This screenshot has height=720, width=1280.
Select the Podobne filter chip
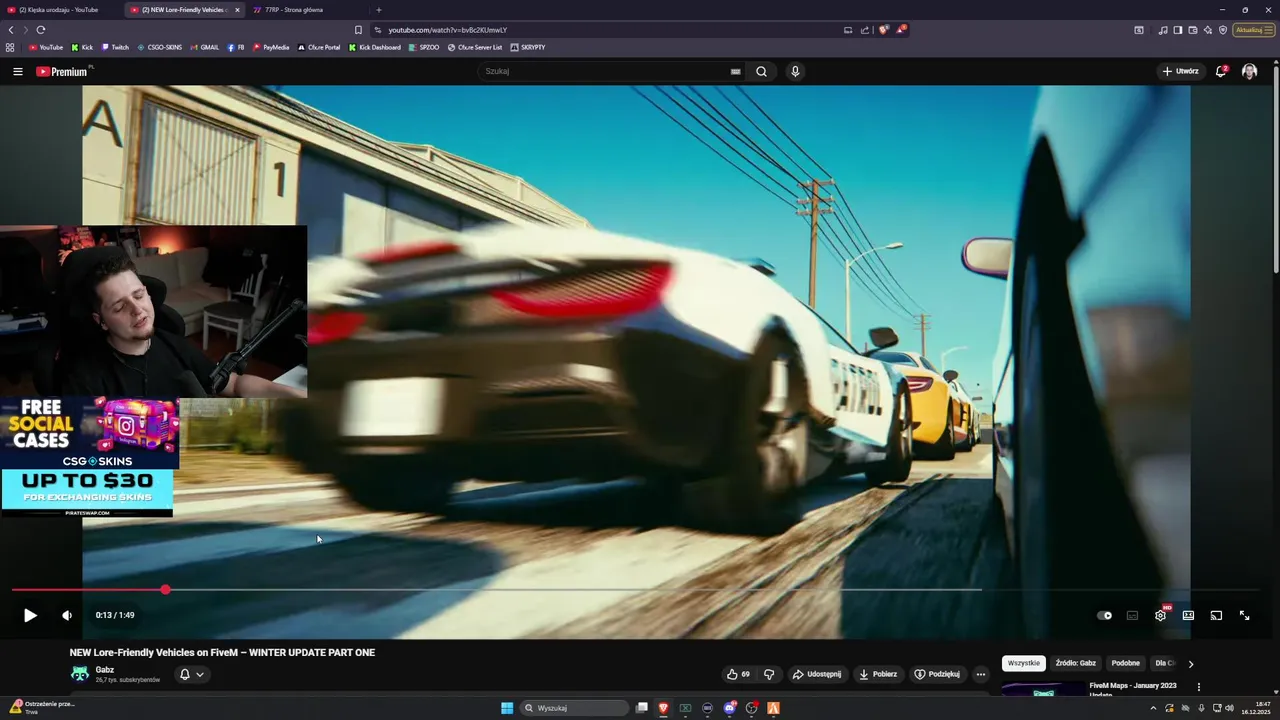pos(1125,663)
